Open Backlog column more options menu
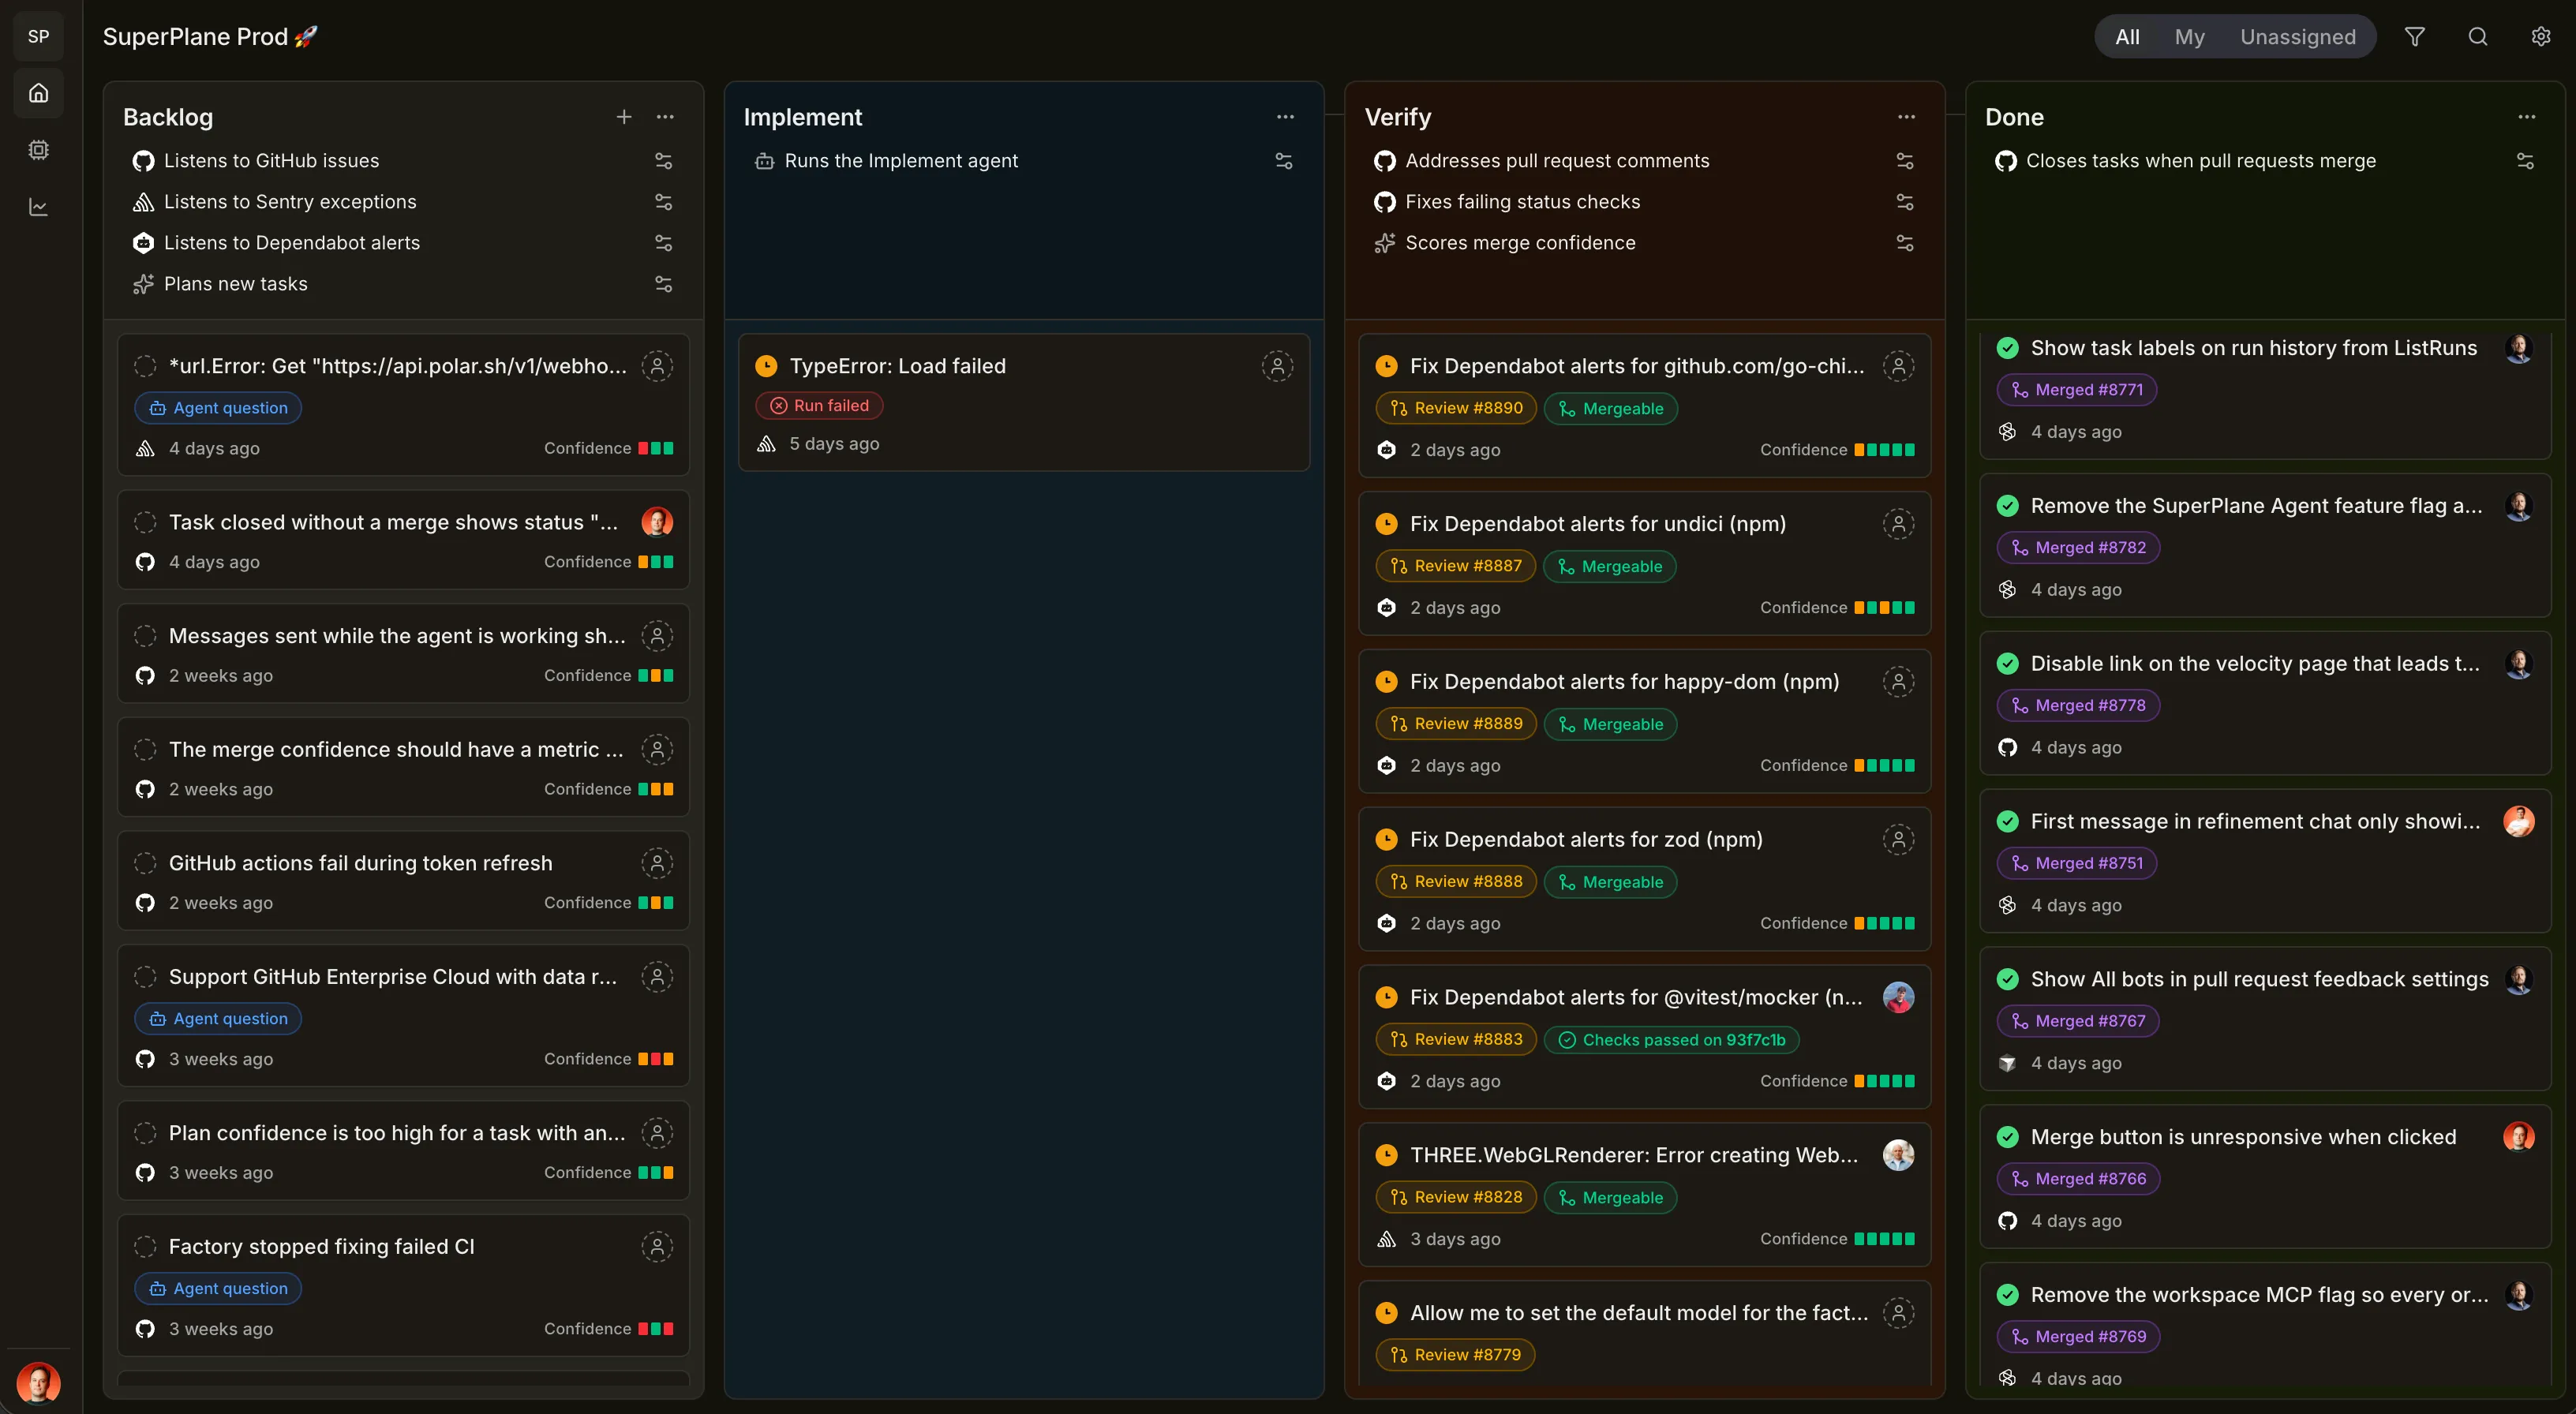Viewport: 2576px width, 1414px height. pos(665,117)
